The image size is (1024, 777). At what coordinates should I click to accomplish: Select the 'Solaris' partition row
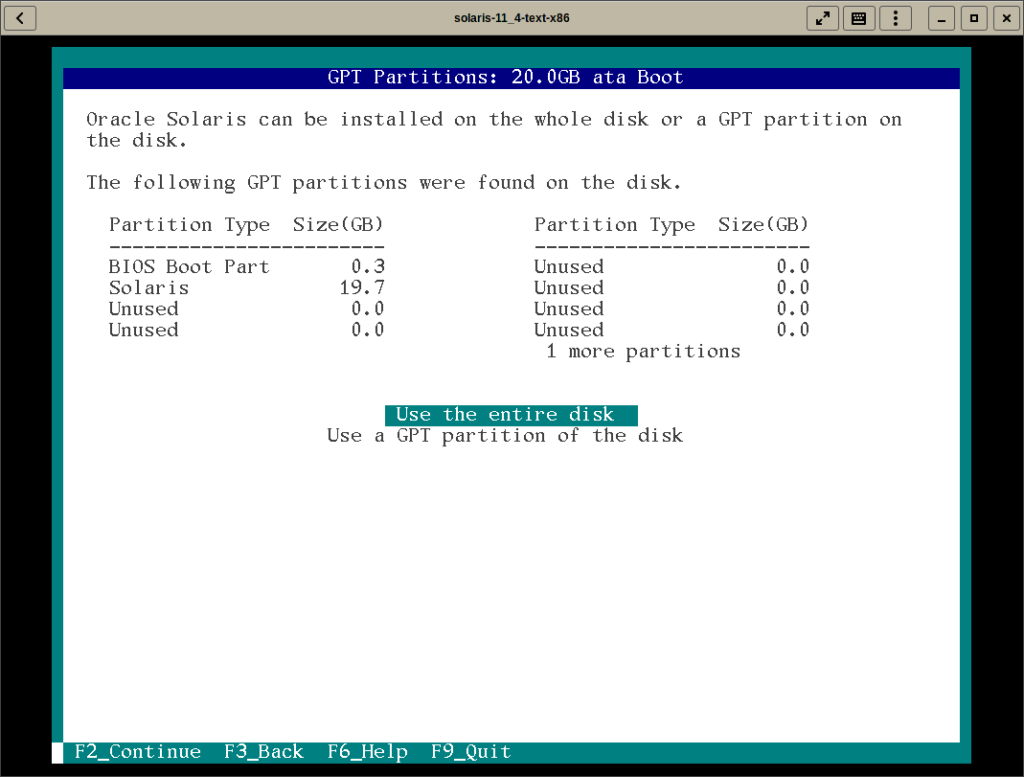coord(247,287)
